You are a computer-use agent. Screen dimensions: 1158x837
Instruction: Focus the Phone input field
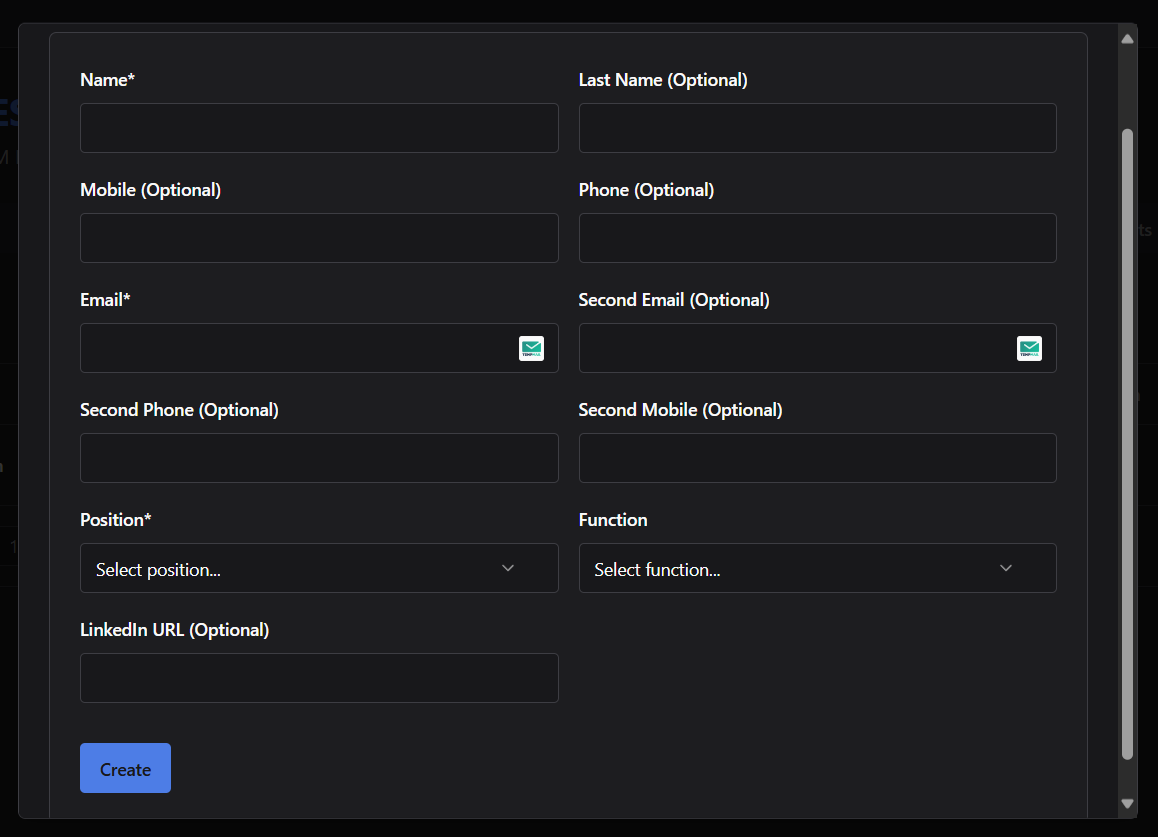[817, 238]
